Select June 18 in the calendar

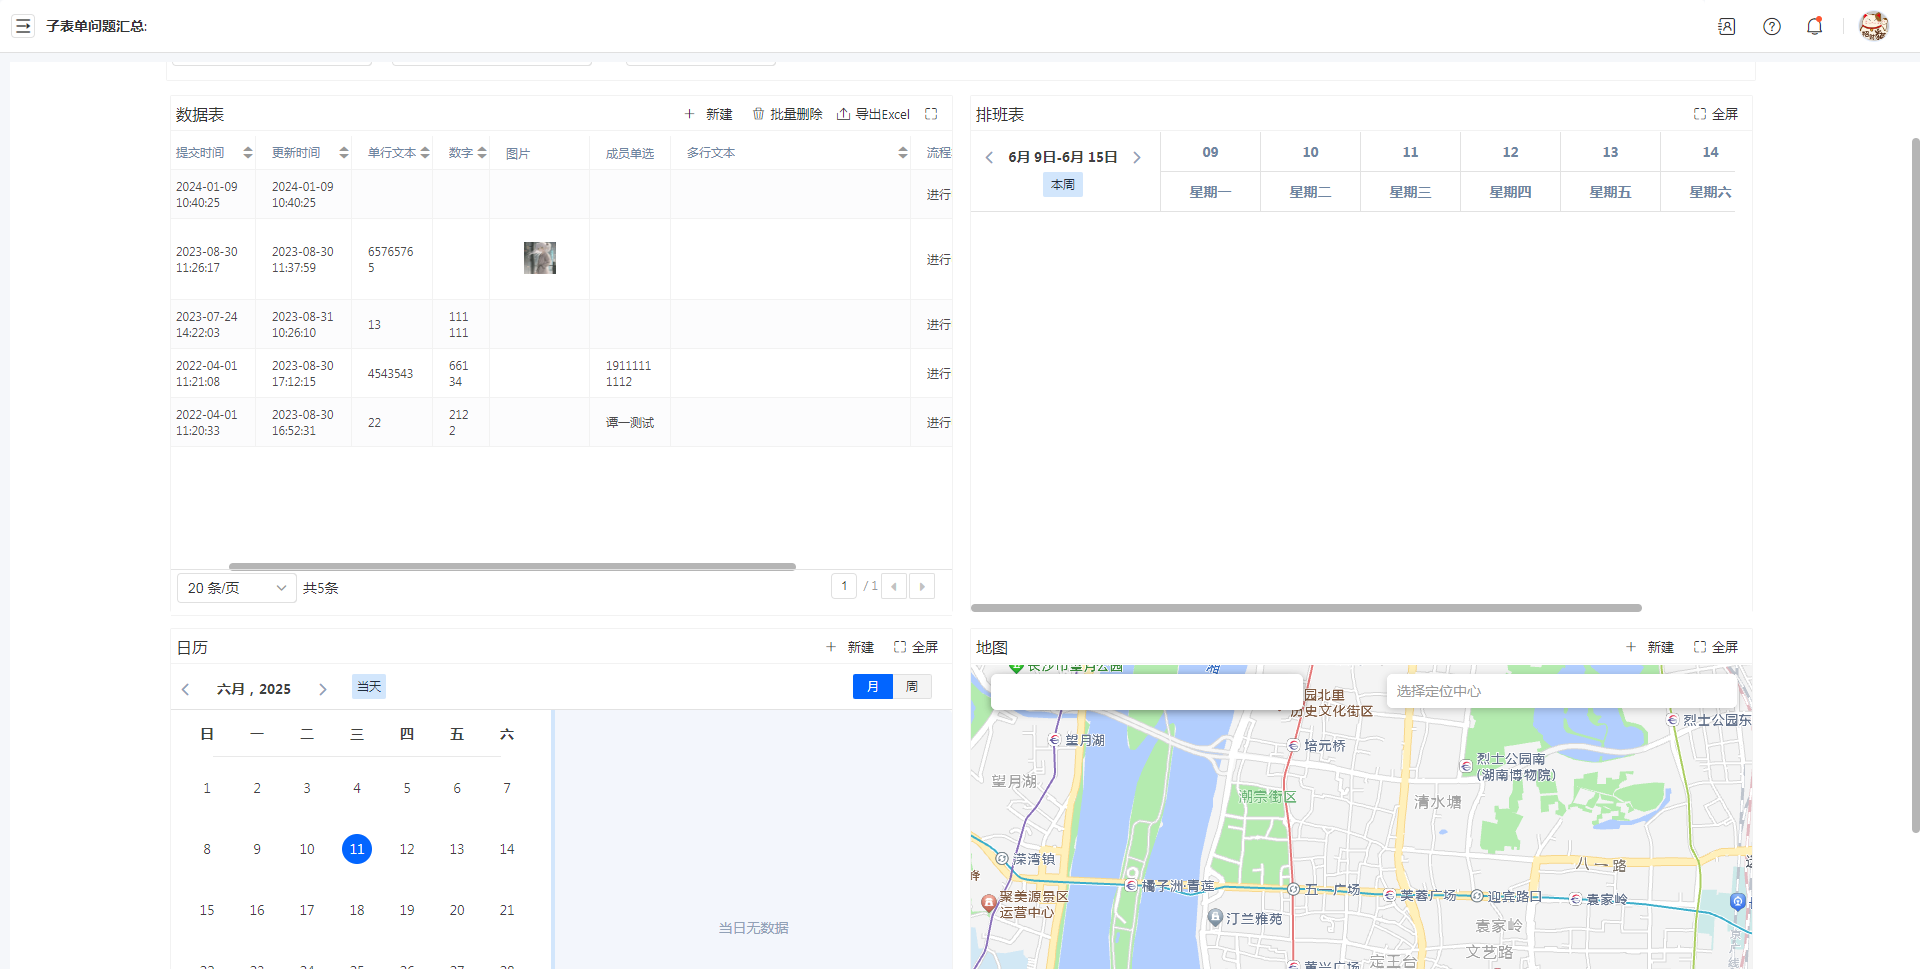coord(356,910)
